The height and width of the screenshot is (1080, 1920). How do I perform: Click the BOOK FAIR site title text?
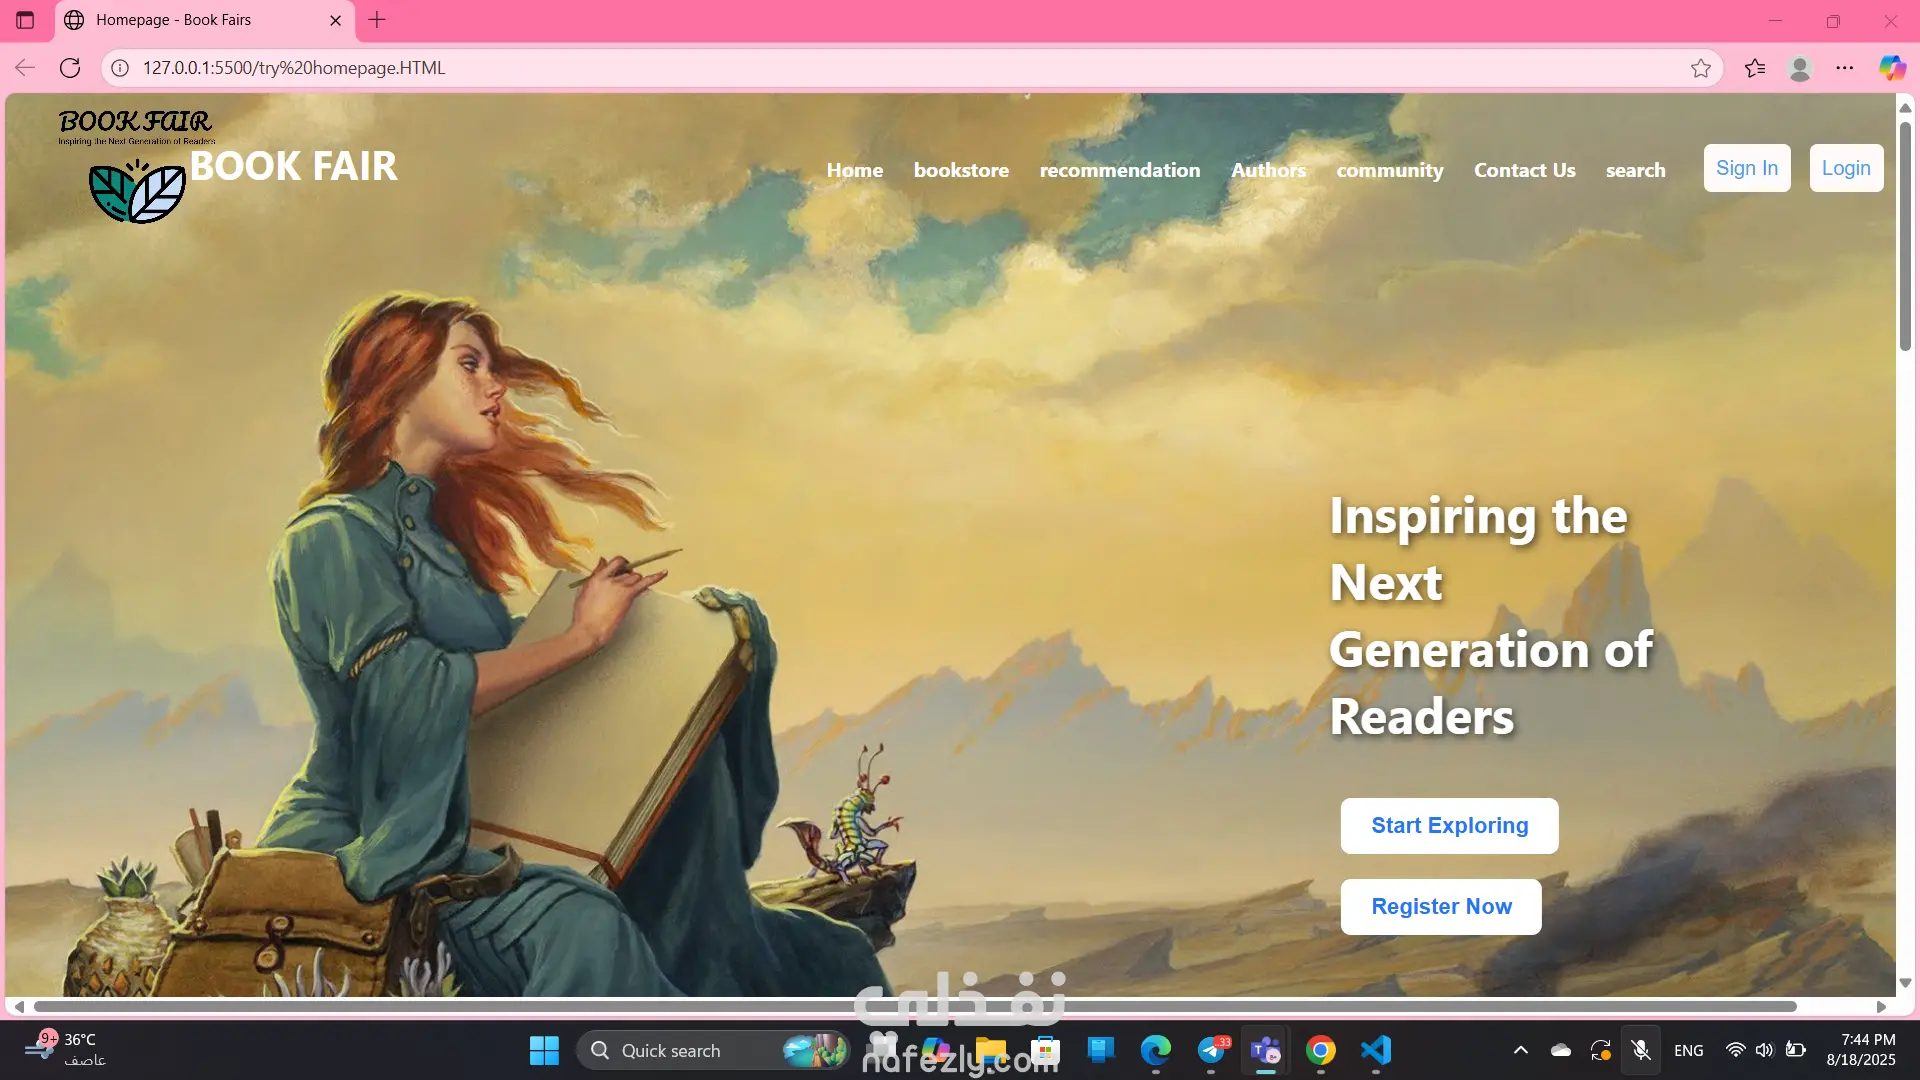[x=294, y=166]
